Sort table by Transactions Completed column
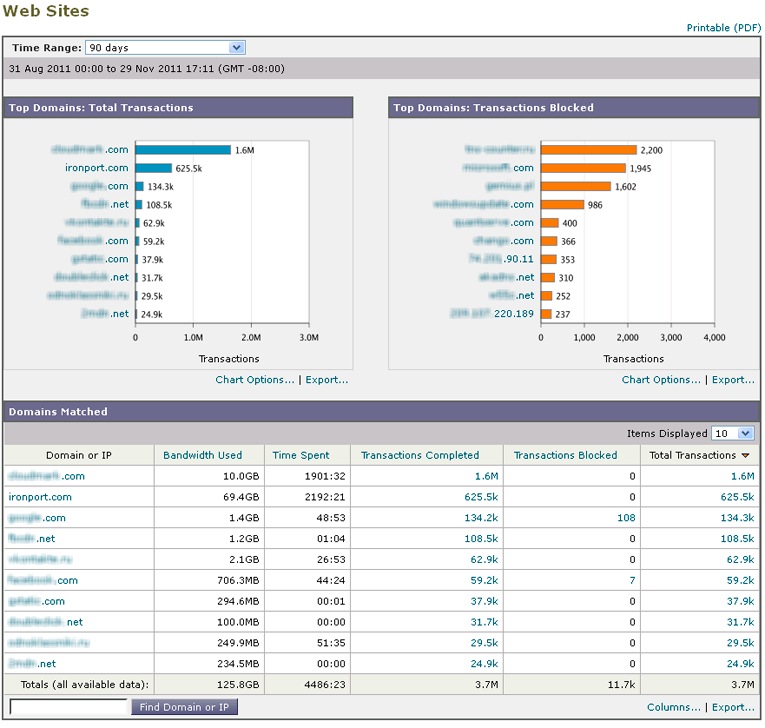 point(420,455)
